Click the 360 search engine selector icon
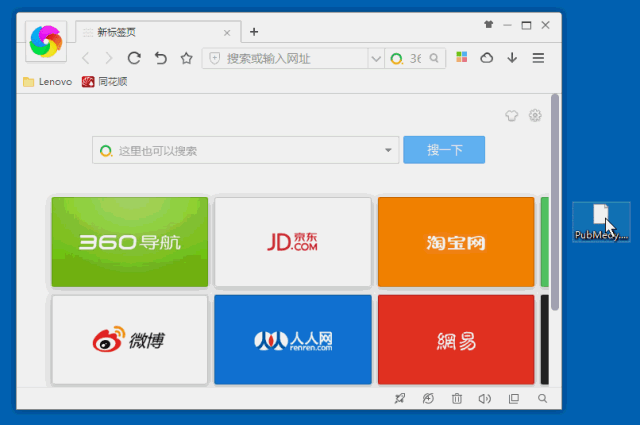 [396, 59]
